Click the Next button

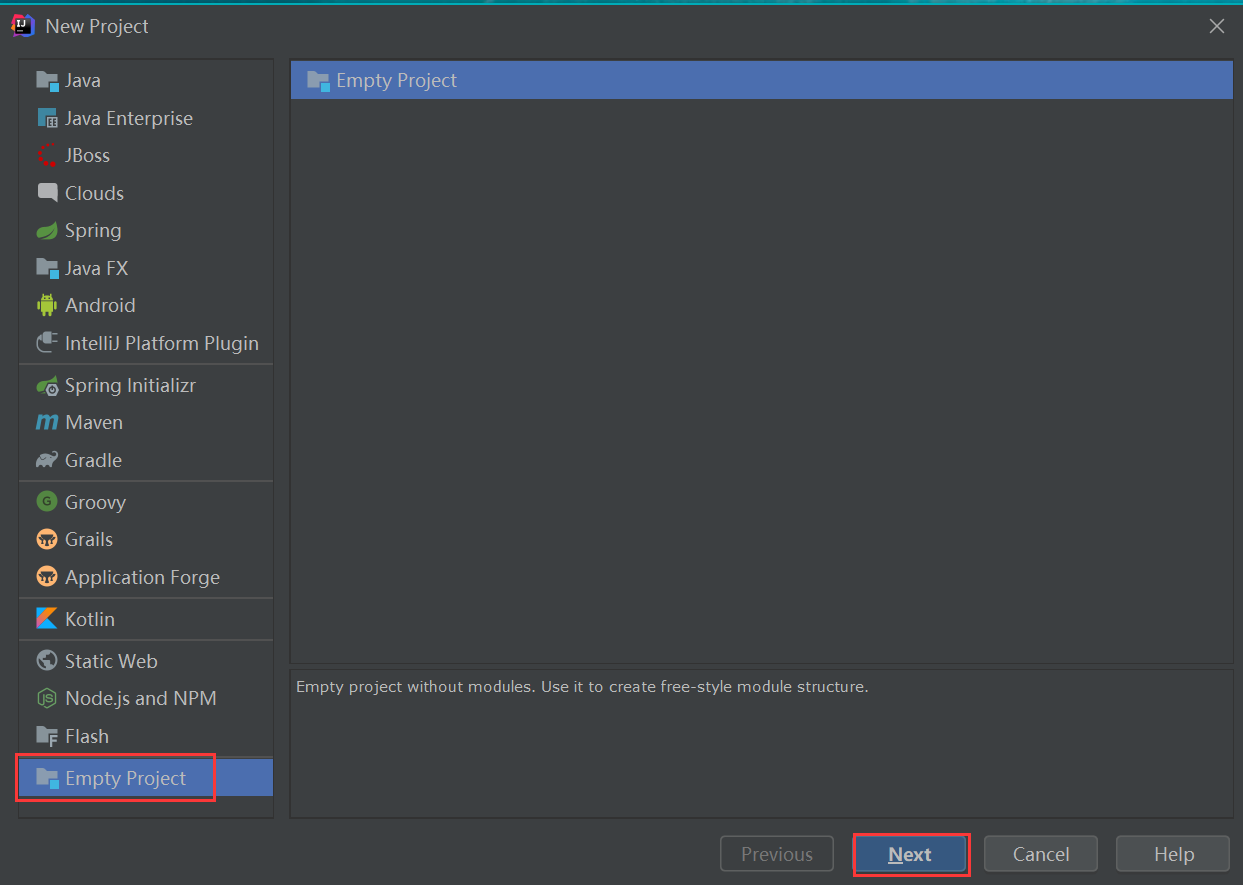910,854
